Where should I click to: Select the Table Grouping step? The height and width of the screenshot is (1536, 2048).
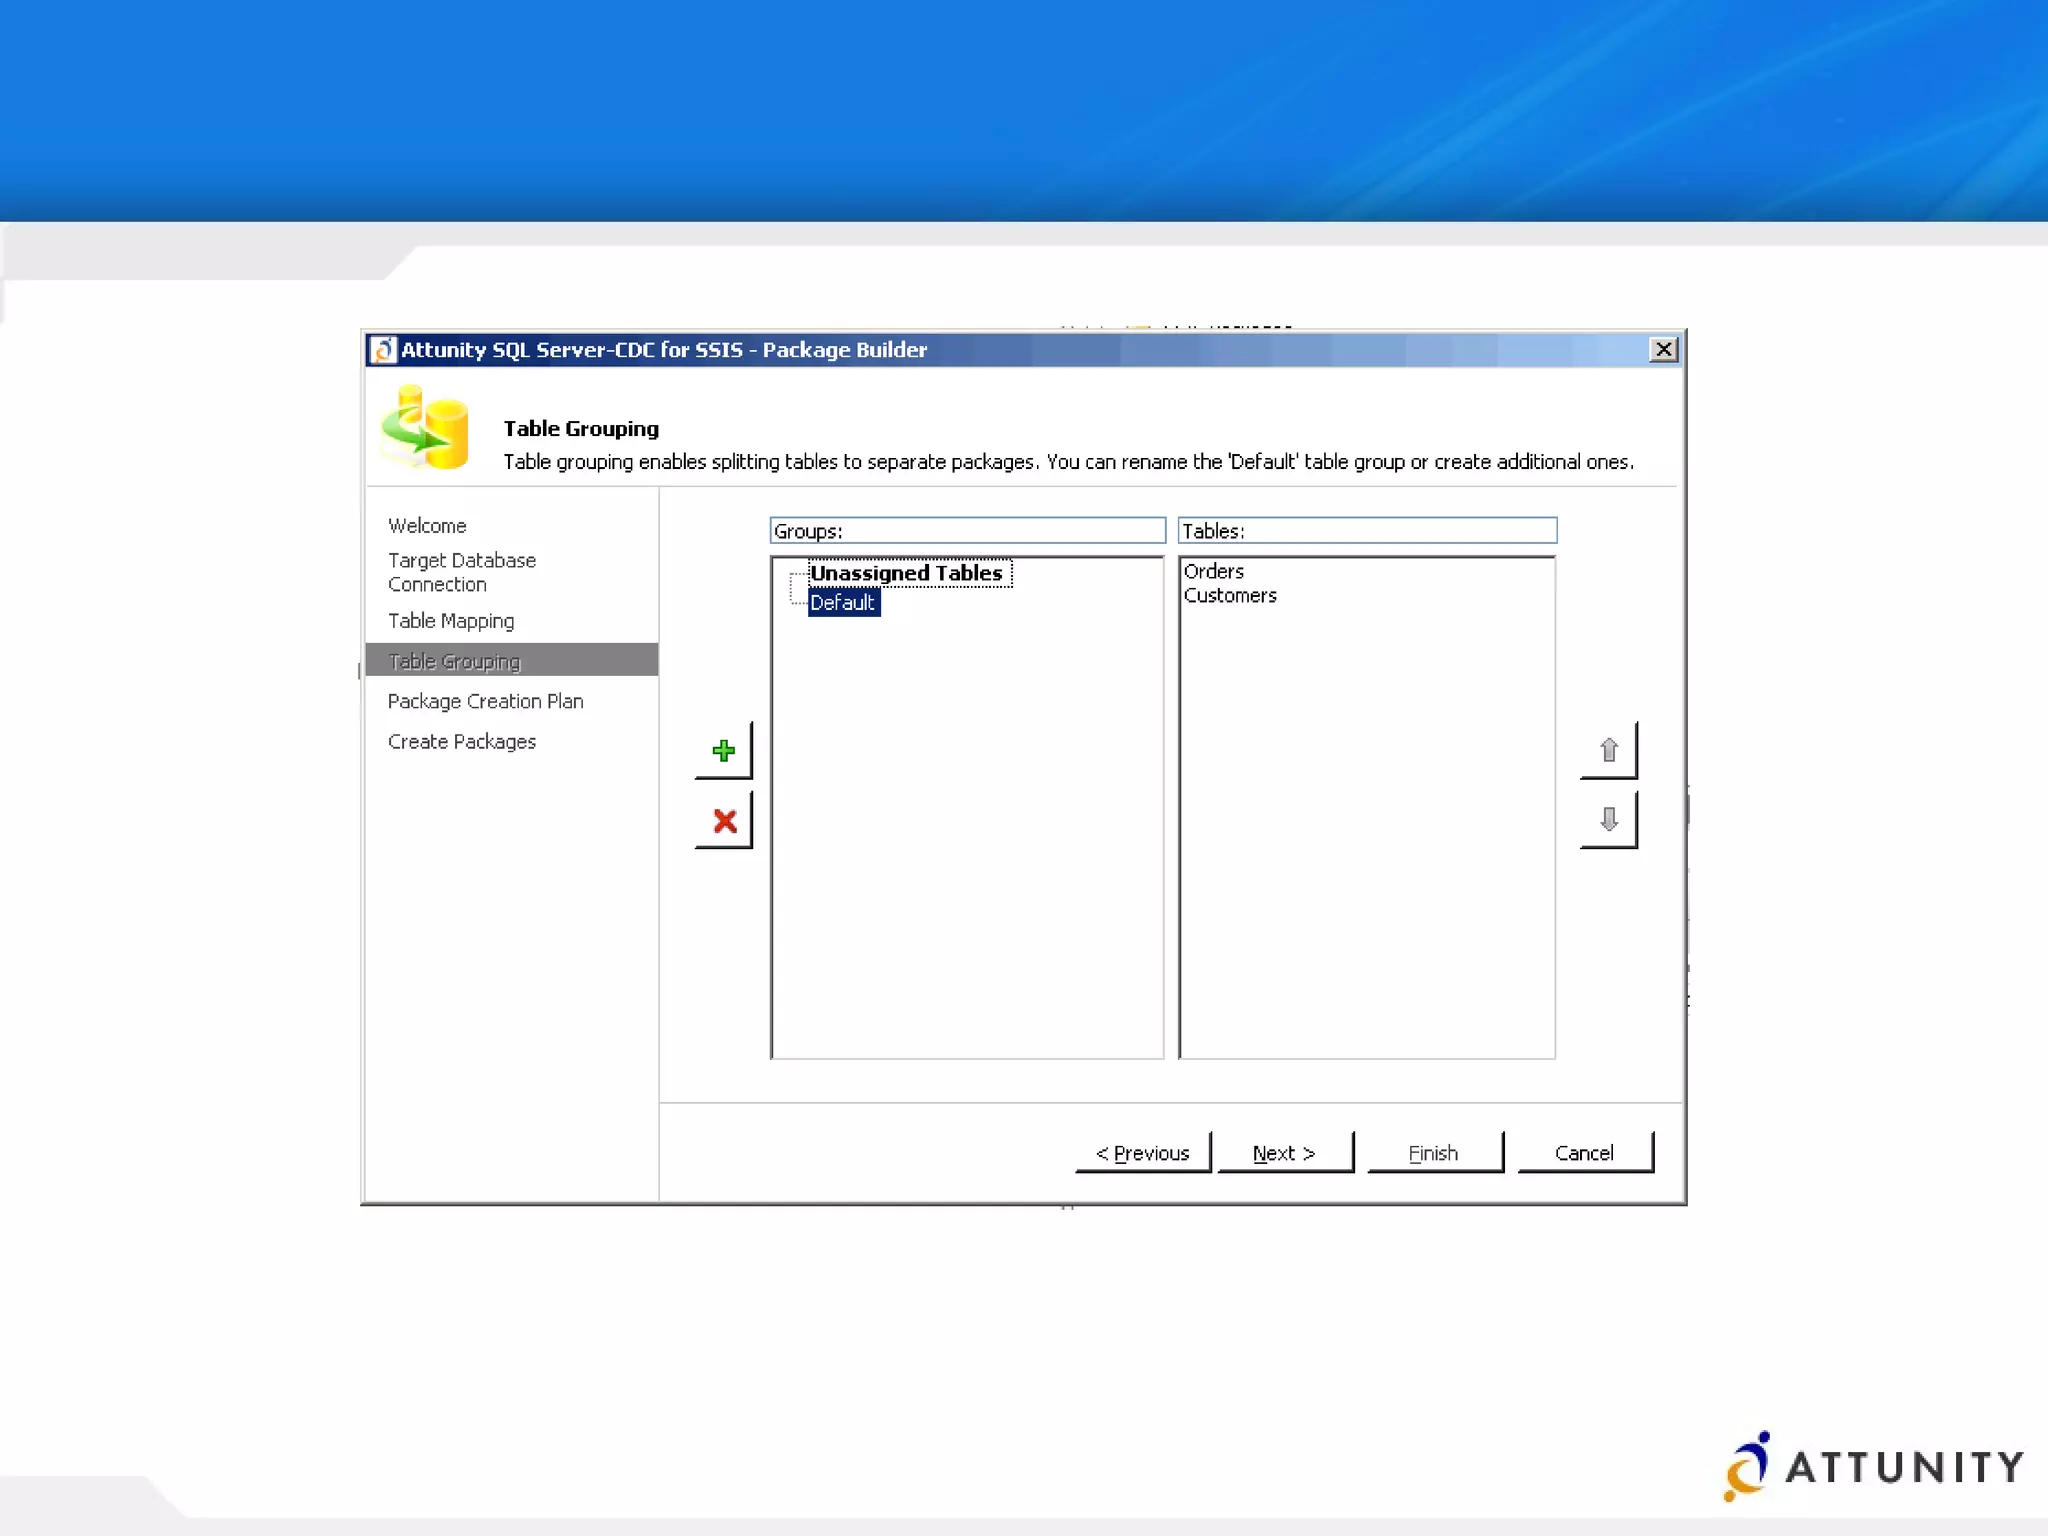[x=512, y=660]
